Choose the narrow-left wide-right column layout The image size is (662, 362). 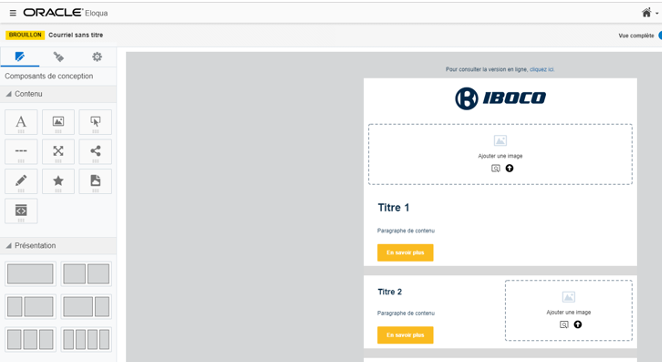click(30, 307)
